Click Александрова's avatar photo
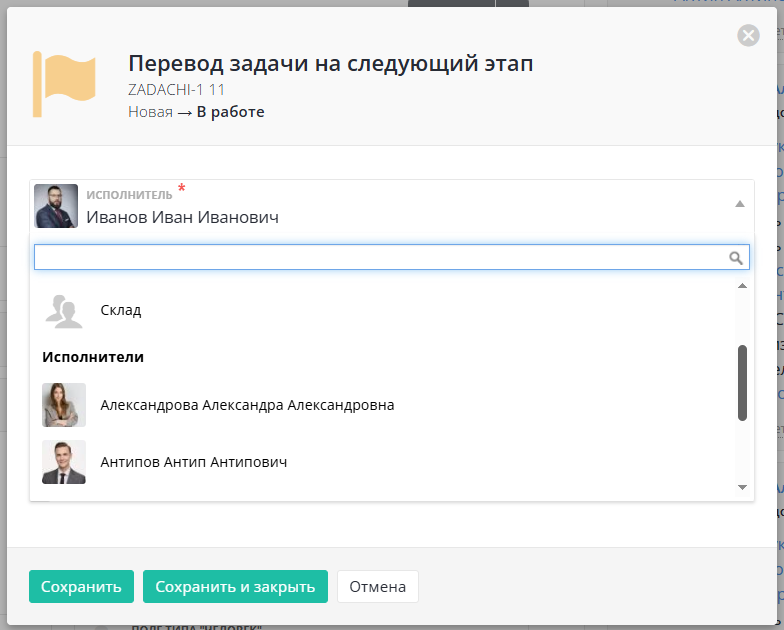This screenshot has height=630, width=784. (64, 405)
